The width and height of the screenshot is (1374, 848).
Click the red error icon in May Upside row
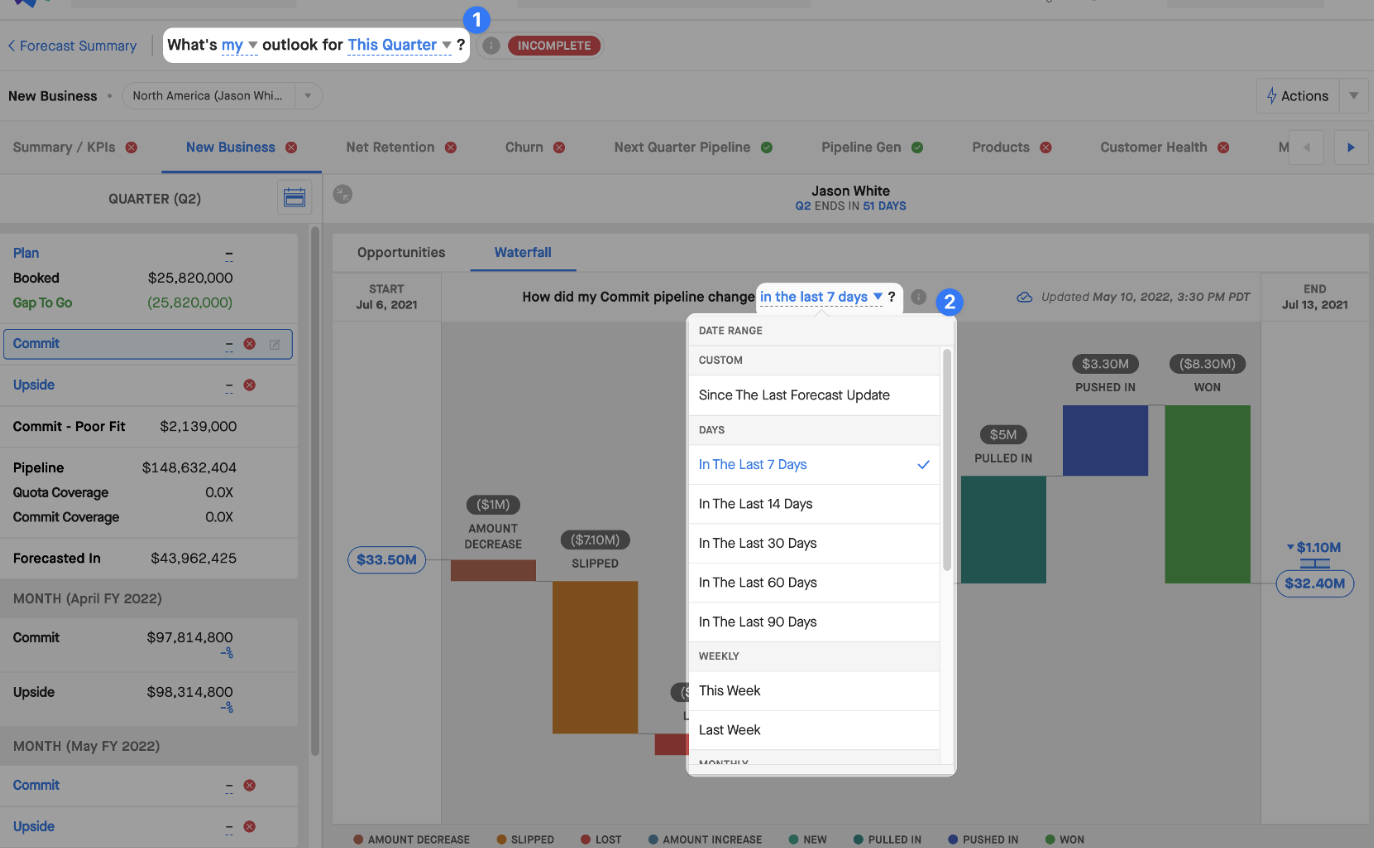tap(250, 827)
